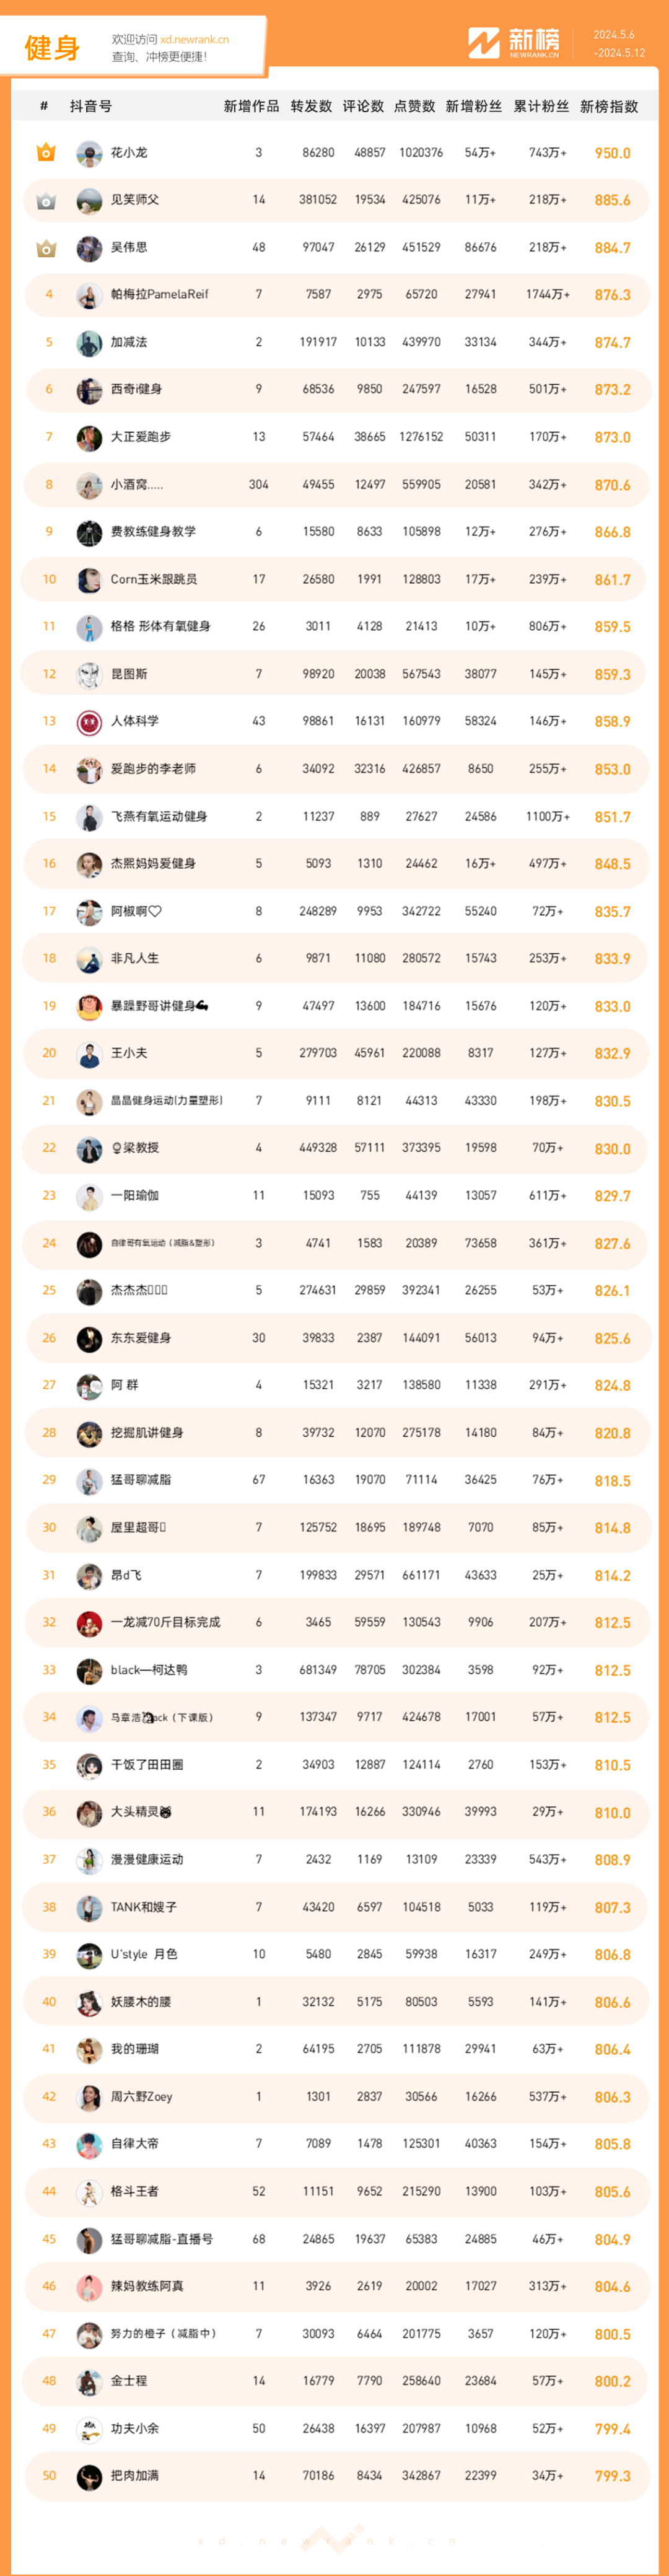
Task: Click the 2024.5.6-2024.5.12 date range
Action: (619, 43)
